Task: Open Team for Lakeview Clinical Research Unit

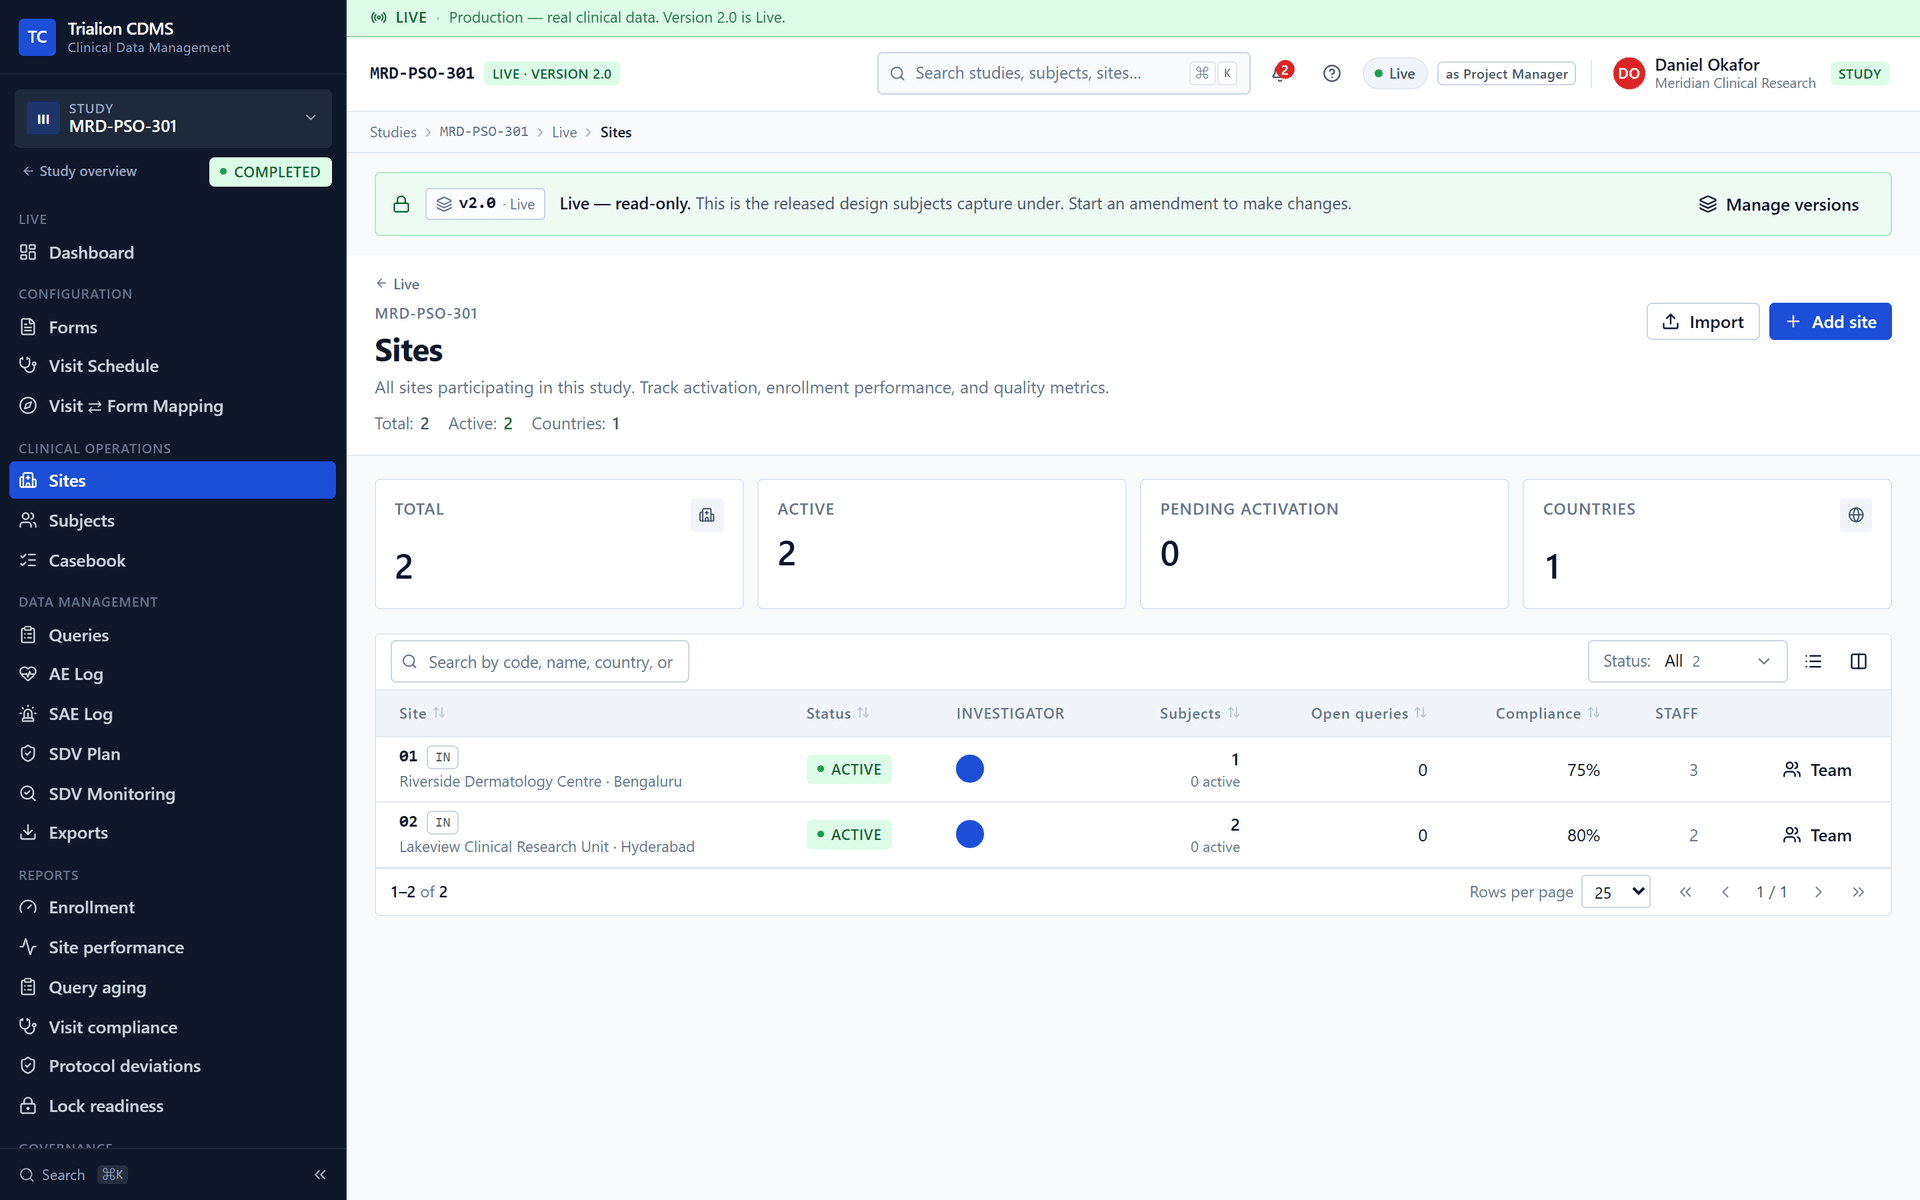Action: tap(1817, 834)
